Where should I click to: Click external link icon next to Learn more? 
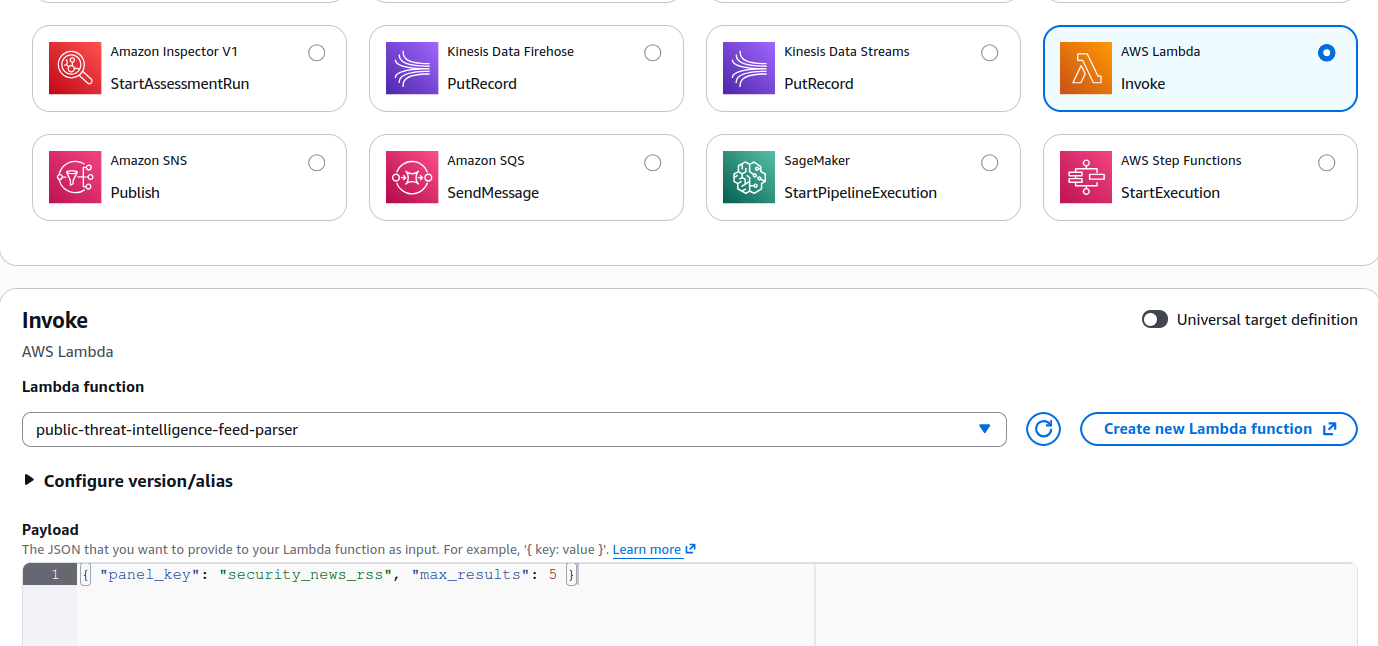tap(690, 549)
